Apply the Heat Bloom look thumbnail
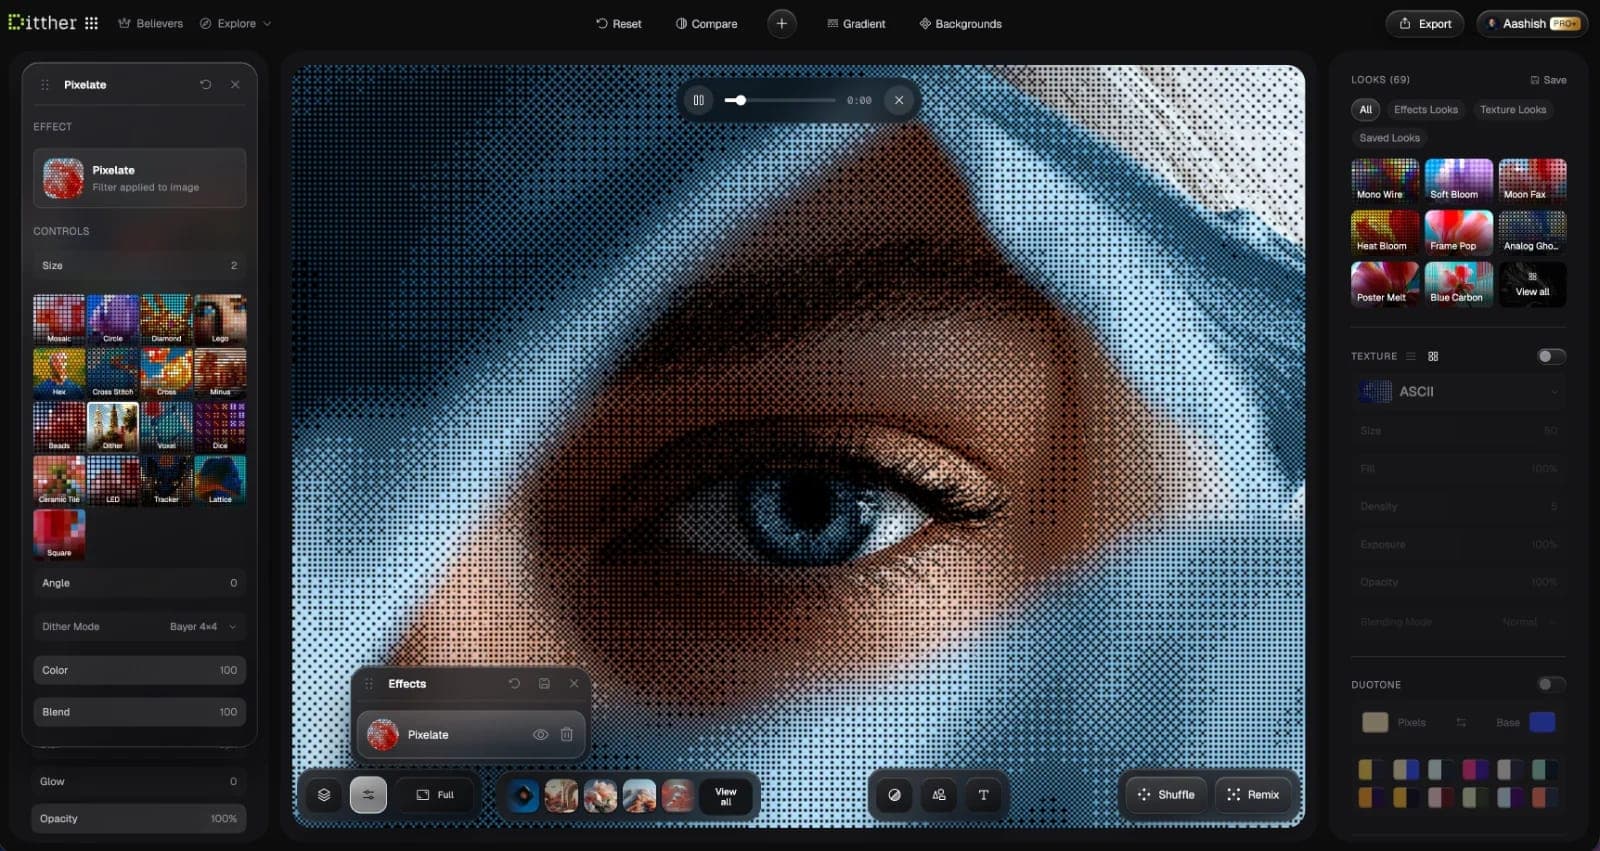The height and width of the screenshot is (851, 1600). click(x=1385, y=232)
